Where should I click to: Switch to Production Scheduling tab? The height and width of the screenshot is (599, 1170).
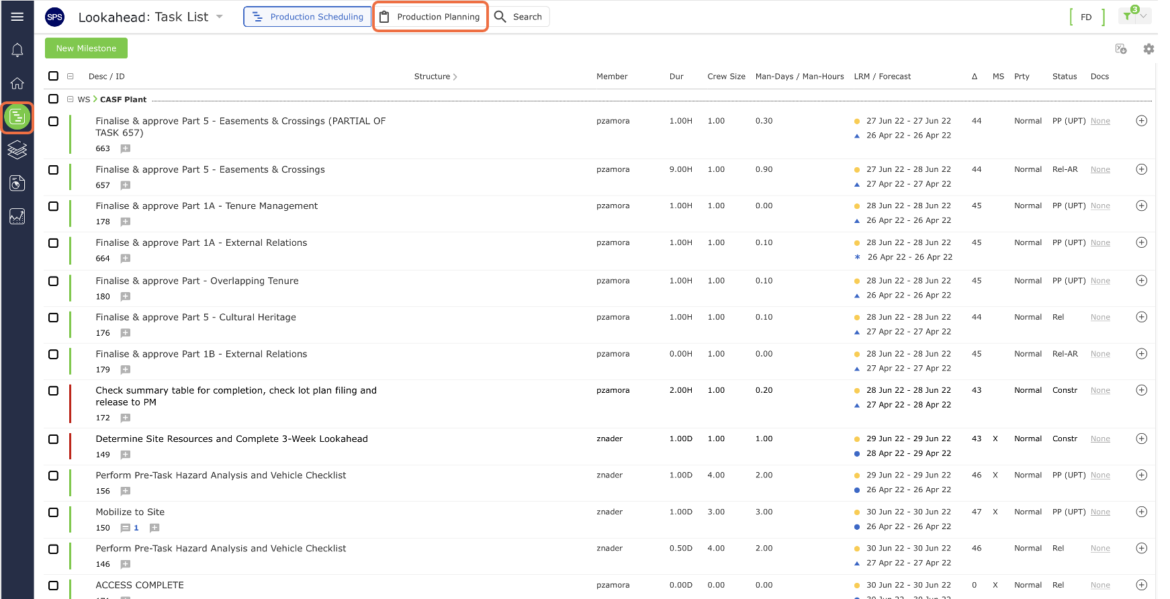click(x=307, y=16)
